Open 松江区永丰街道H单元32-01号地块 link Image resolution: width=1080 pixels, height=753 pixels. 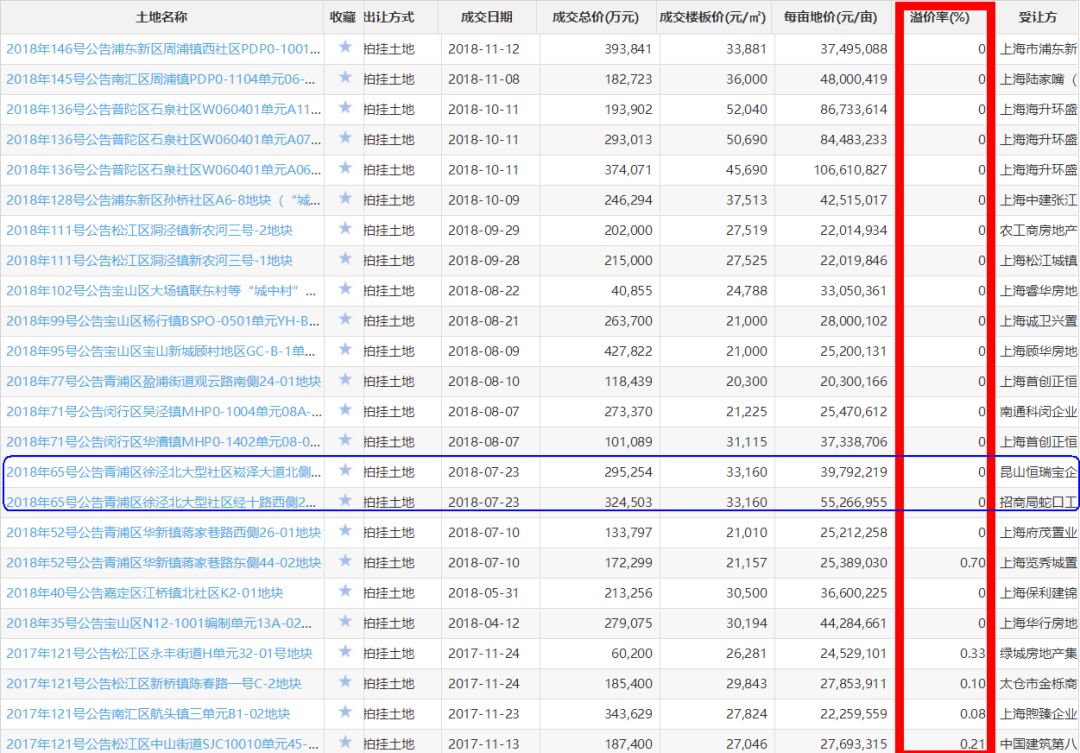[159, 653]
